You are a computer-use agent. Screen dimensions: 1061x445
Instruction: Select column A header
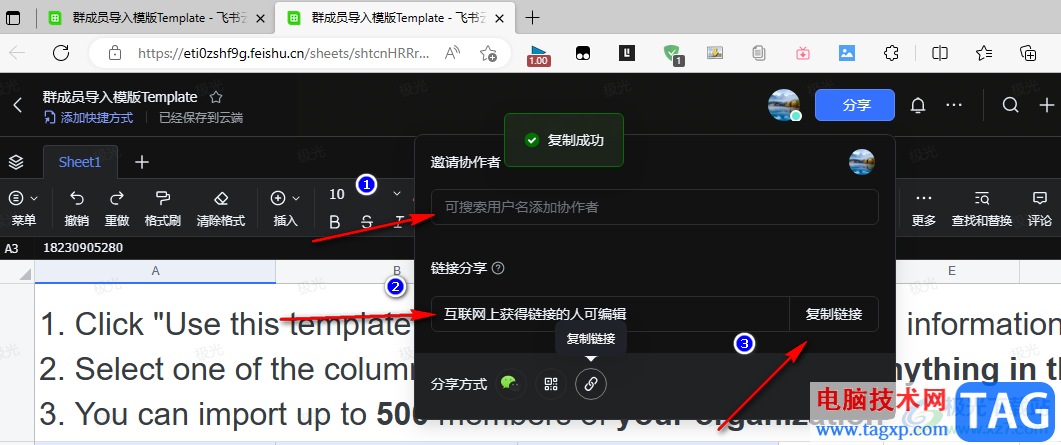pyautogui.click(x=155, y=271)
